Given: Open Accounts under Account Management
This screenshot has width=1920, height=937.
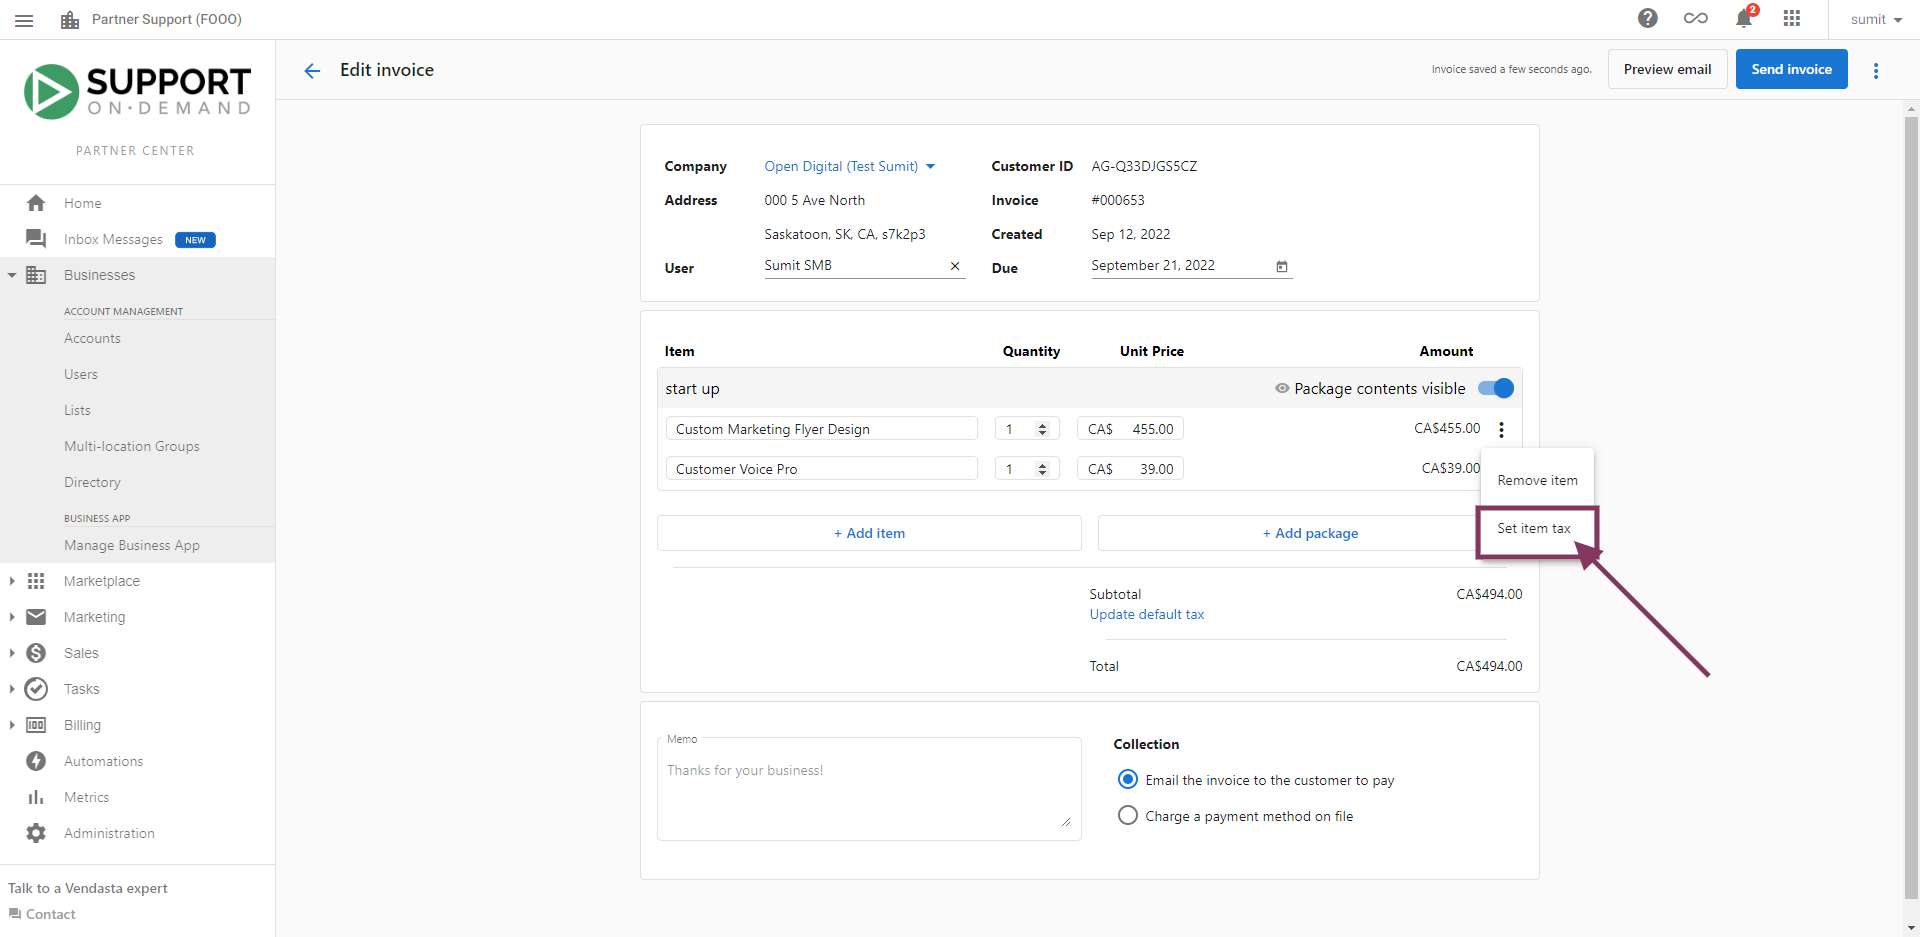Looking at the screenshot, I should [92, 338].
